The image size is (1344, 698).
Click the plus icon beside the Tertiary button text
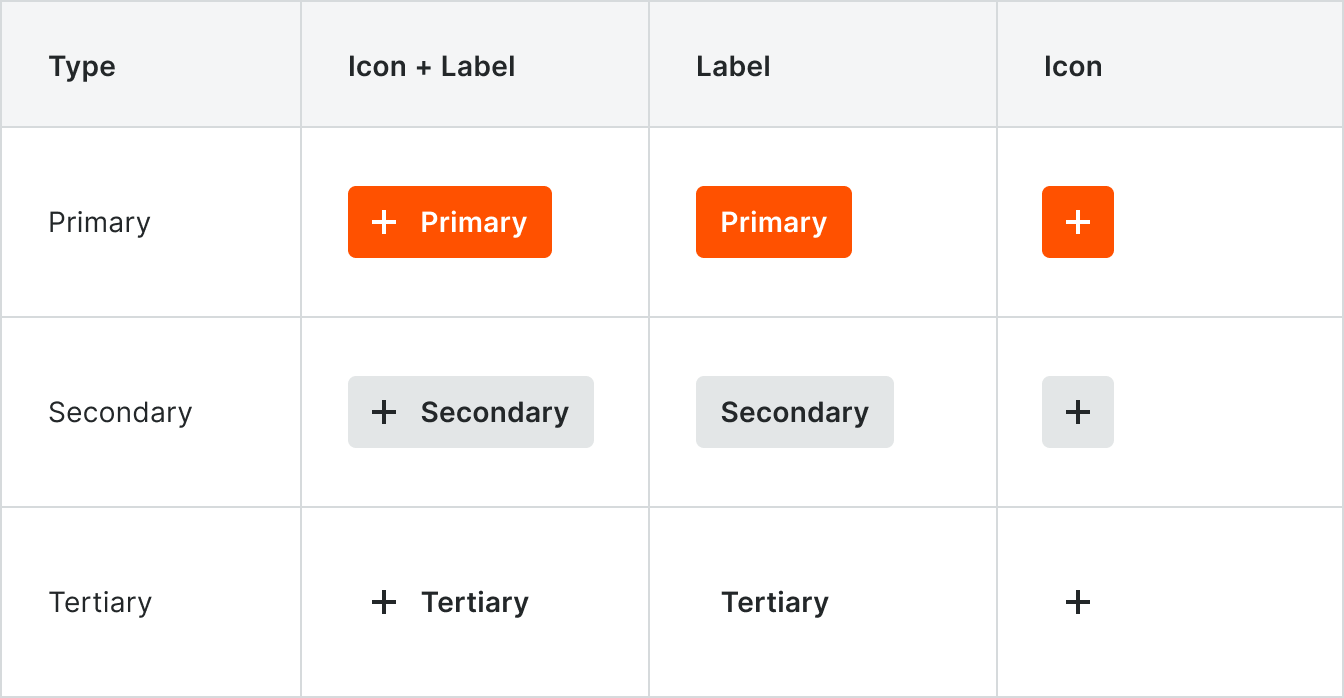point(384,602)
